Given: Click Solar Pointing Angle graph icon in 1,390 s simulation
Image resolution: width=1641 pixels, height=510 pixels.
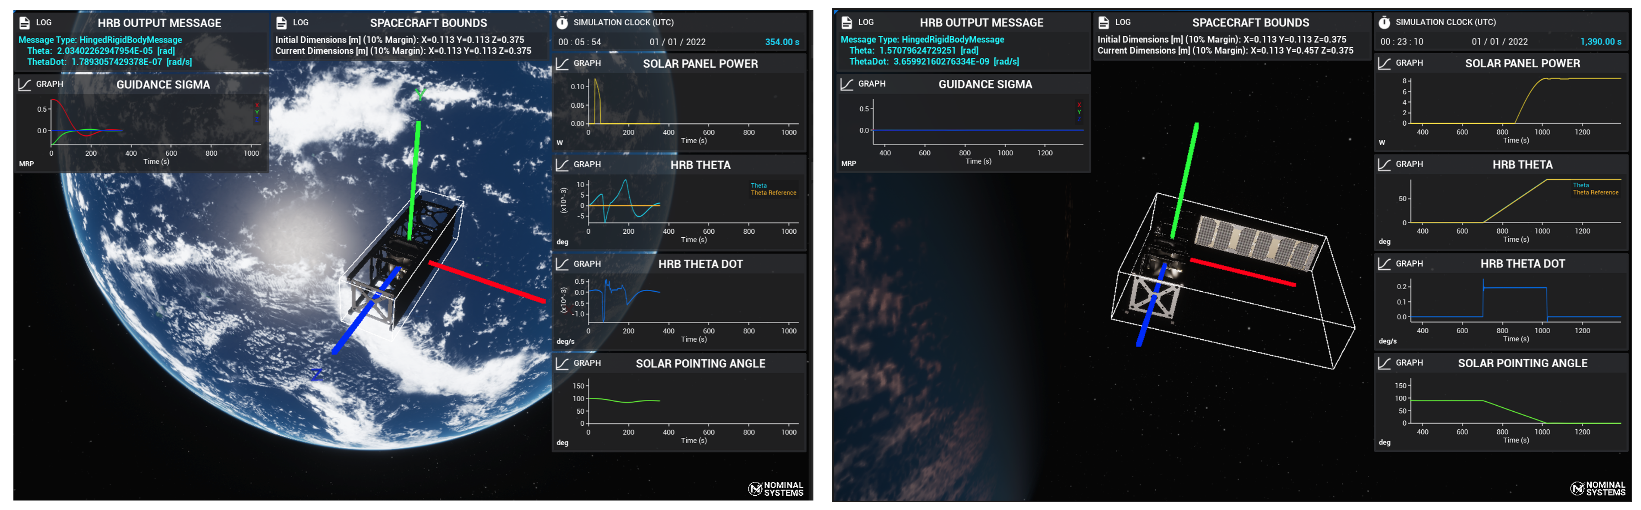Looking at the screenshot, I should click(1384, 363).
